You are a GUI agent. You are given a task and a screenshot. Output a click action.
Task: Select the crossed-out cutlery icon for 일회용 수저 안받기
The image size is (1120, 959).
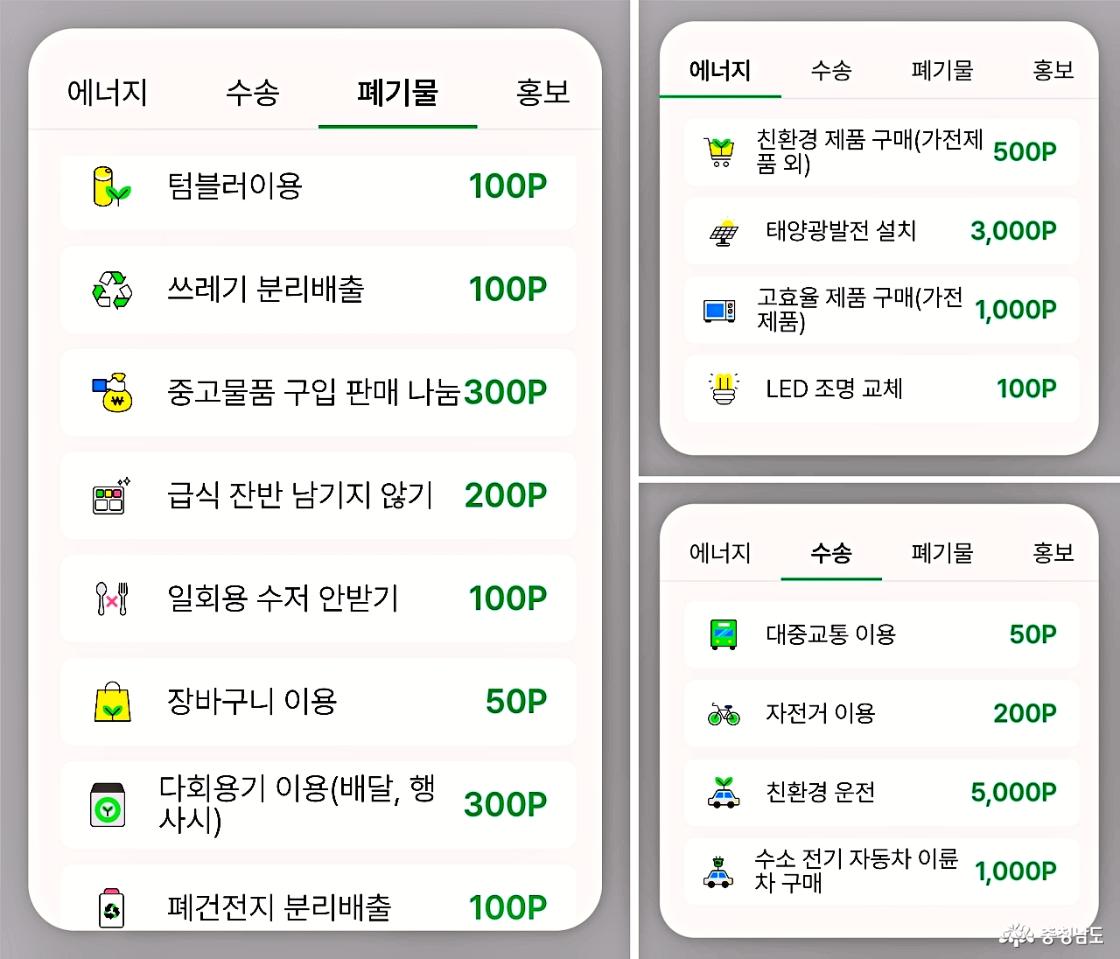click(112, 598)
